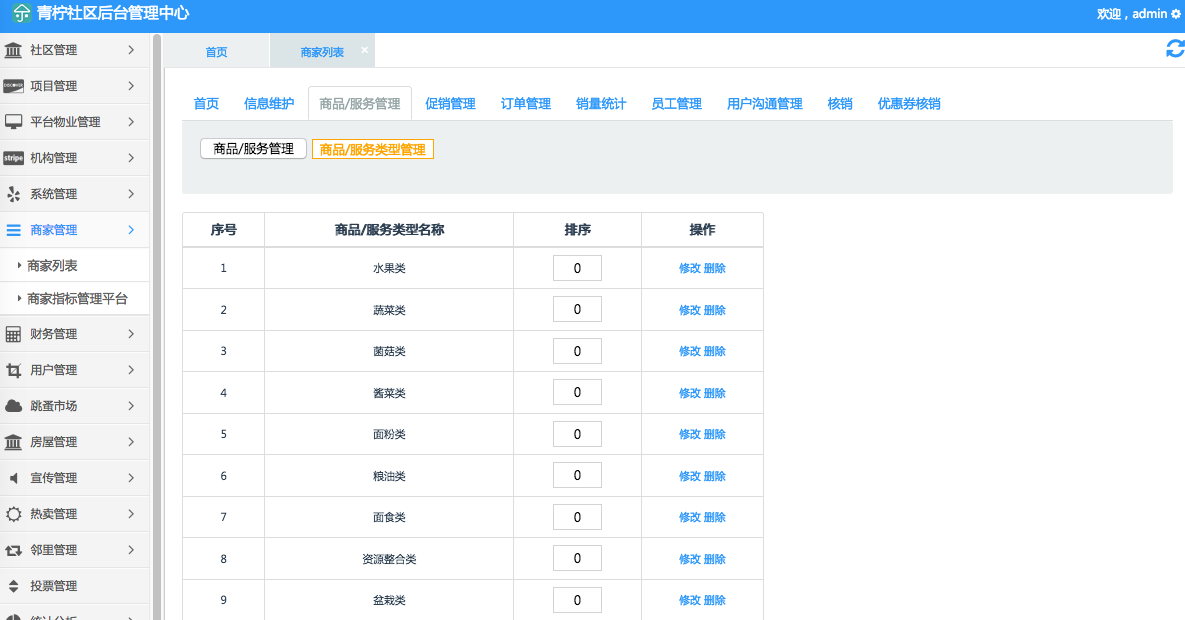The image size is (1185, 620).
Task: Click the sidebar vertical scrollbar
Action: (x=156, y=327)
